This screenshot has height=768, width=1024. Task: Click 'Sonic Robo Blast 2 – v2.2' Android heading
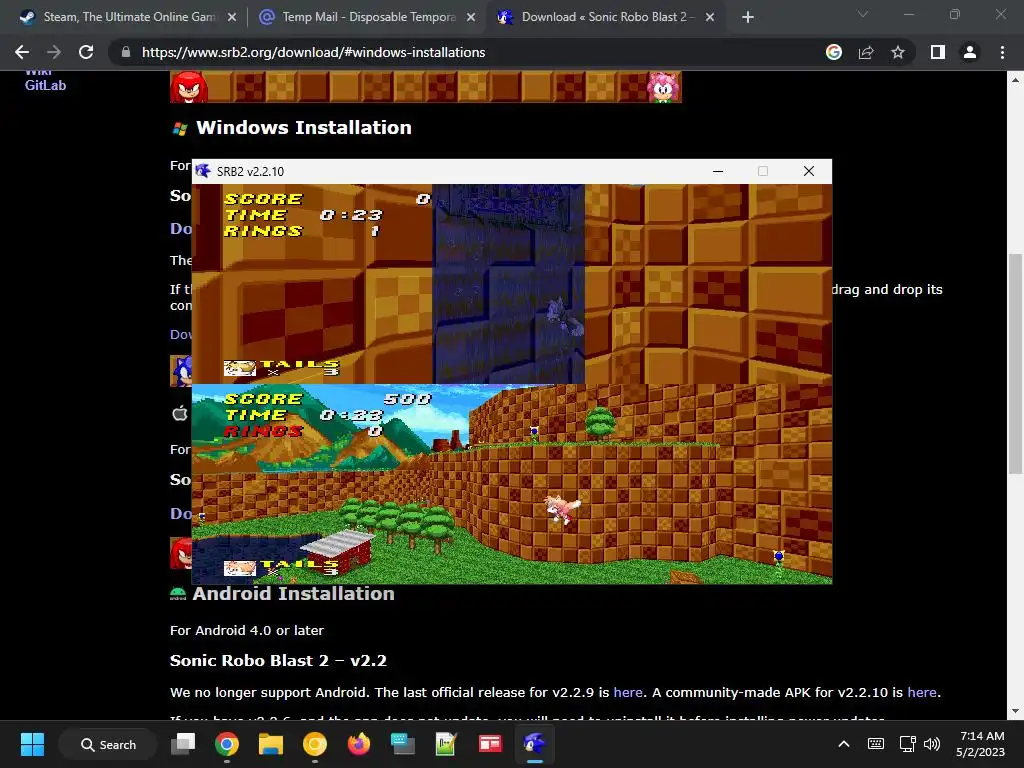pyautogui.click(x=278, y=660)
